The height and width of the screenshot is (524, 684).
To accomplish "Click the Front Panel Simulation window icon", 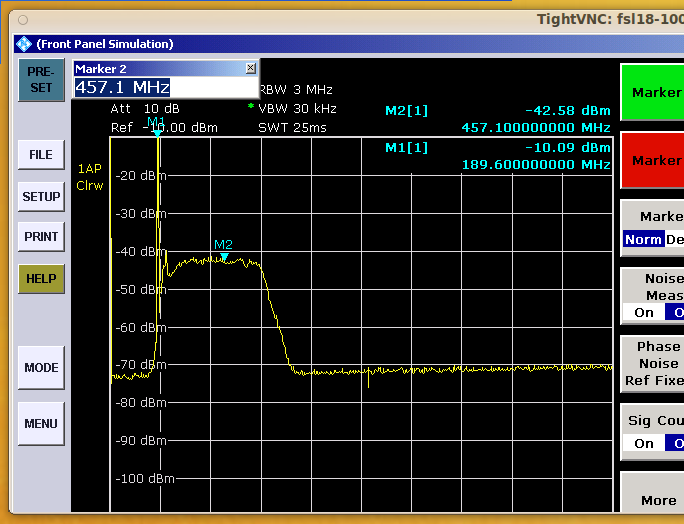I will (24, 44).
